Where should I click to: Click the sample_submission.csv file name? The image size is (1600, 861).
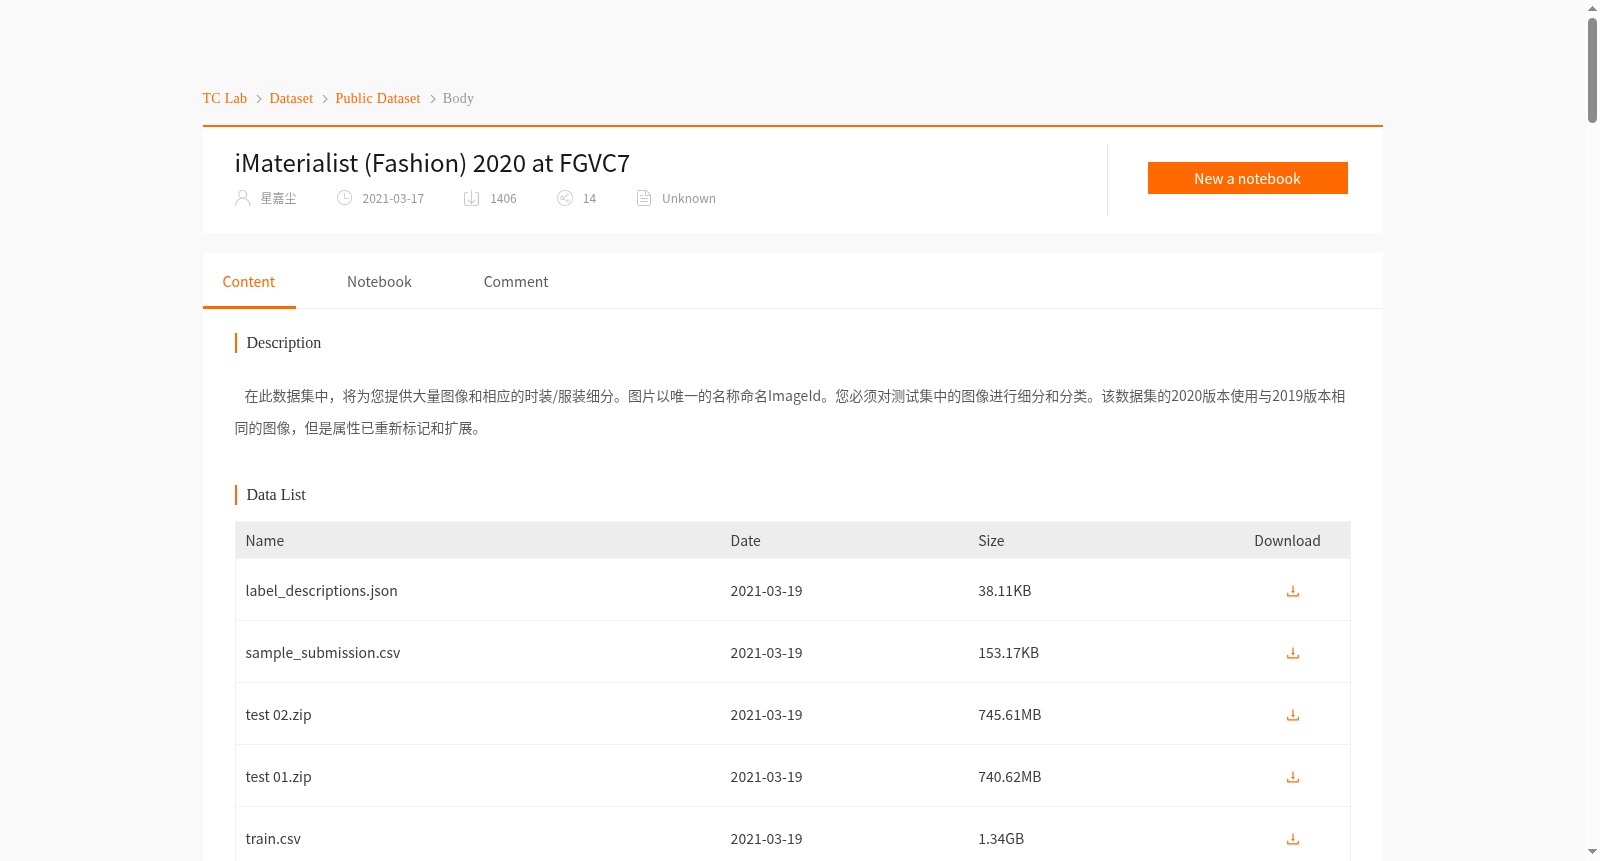point(323,653)
